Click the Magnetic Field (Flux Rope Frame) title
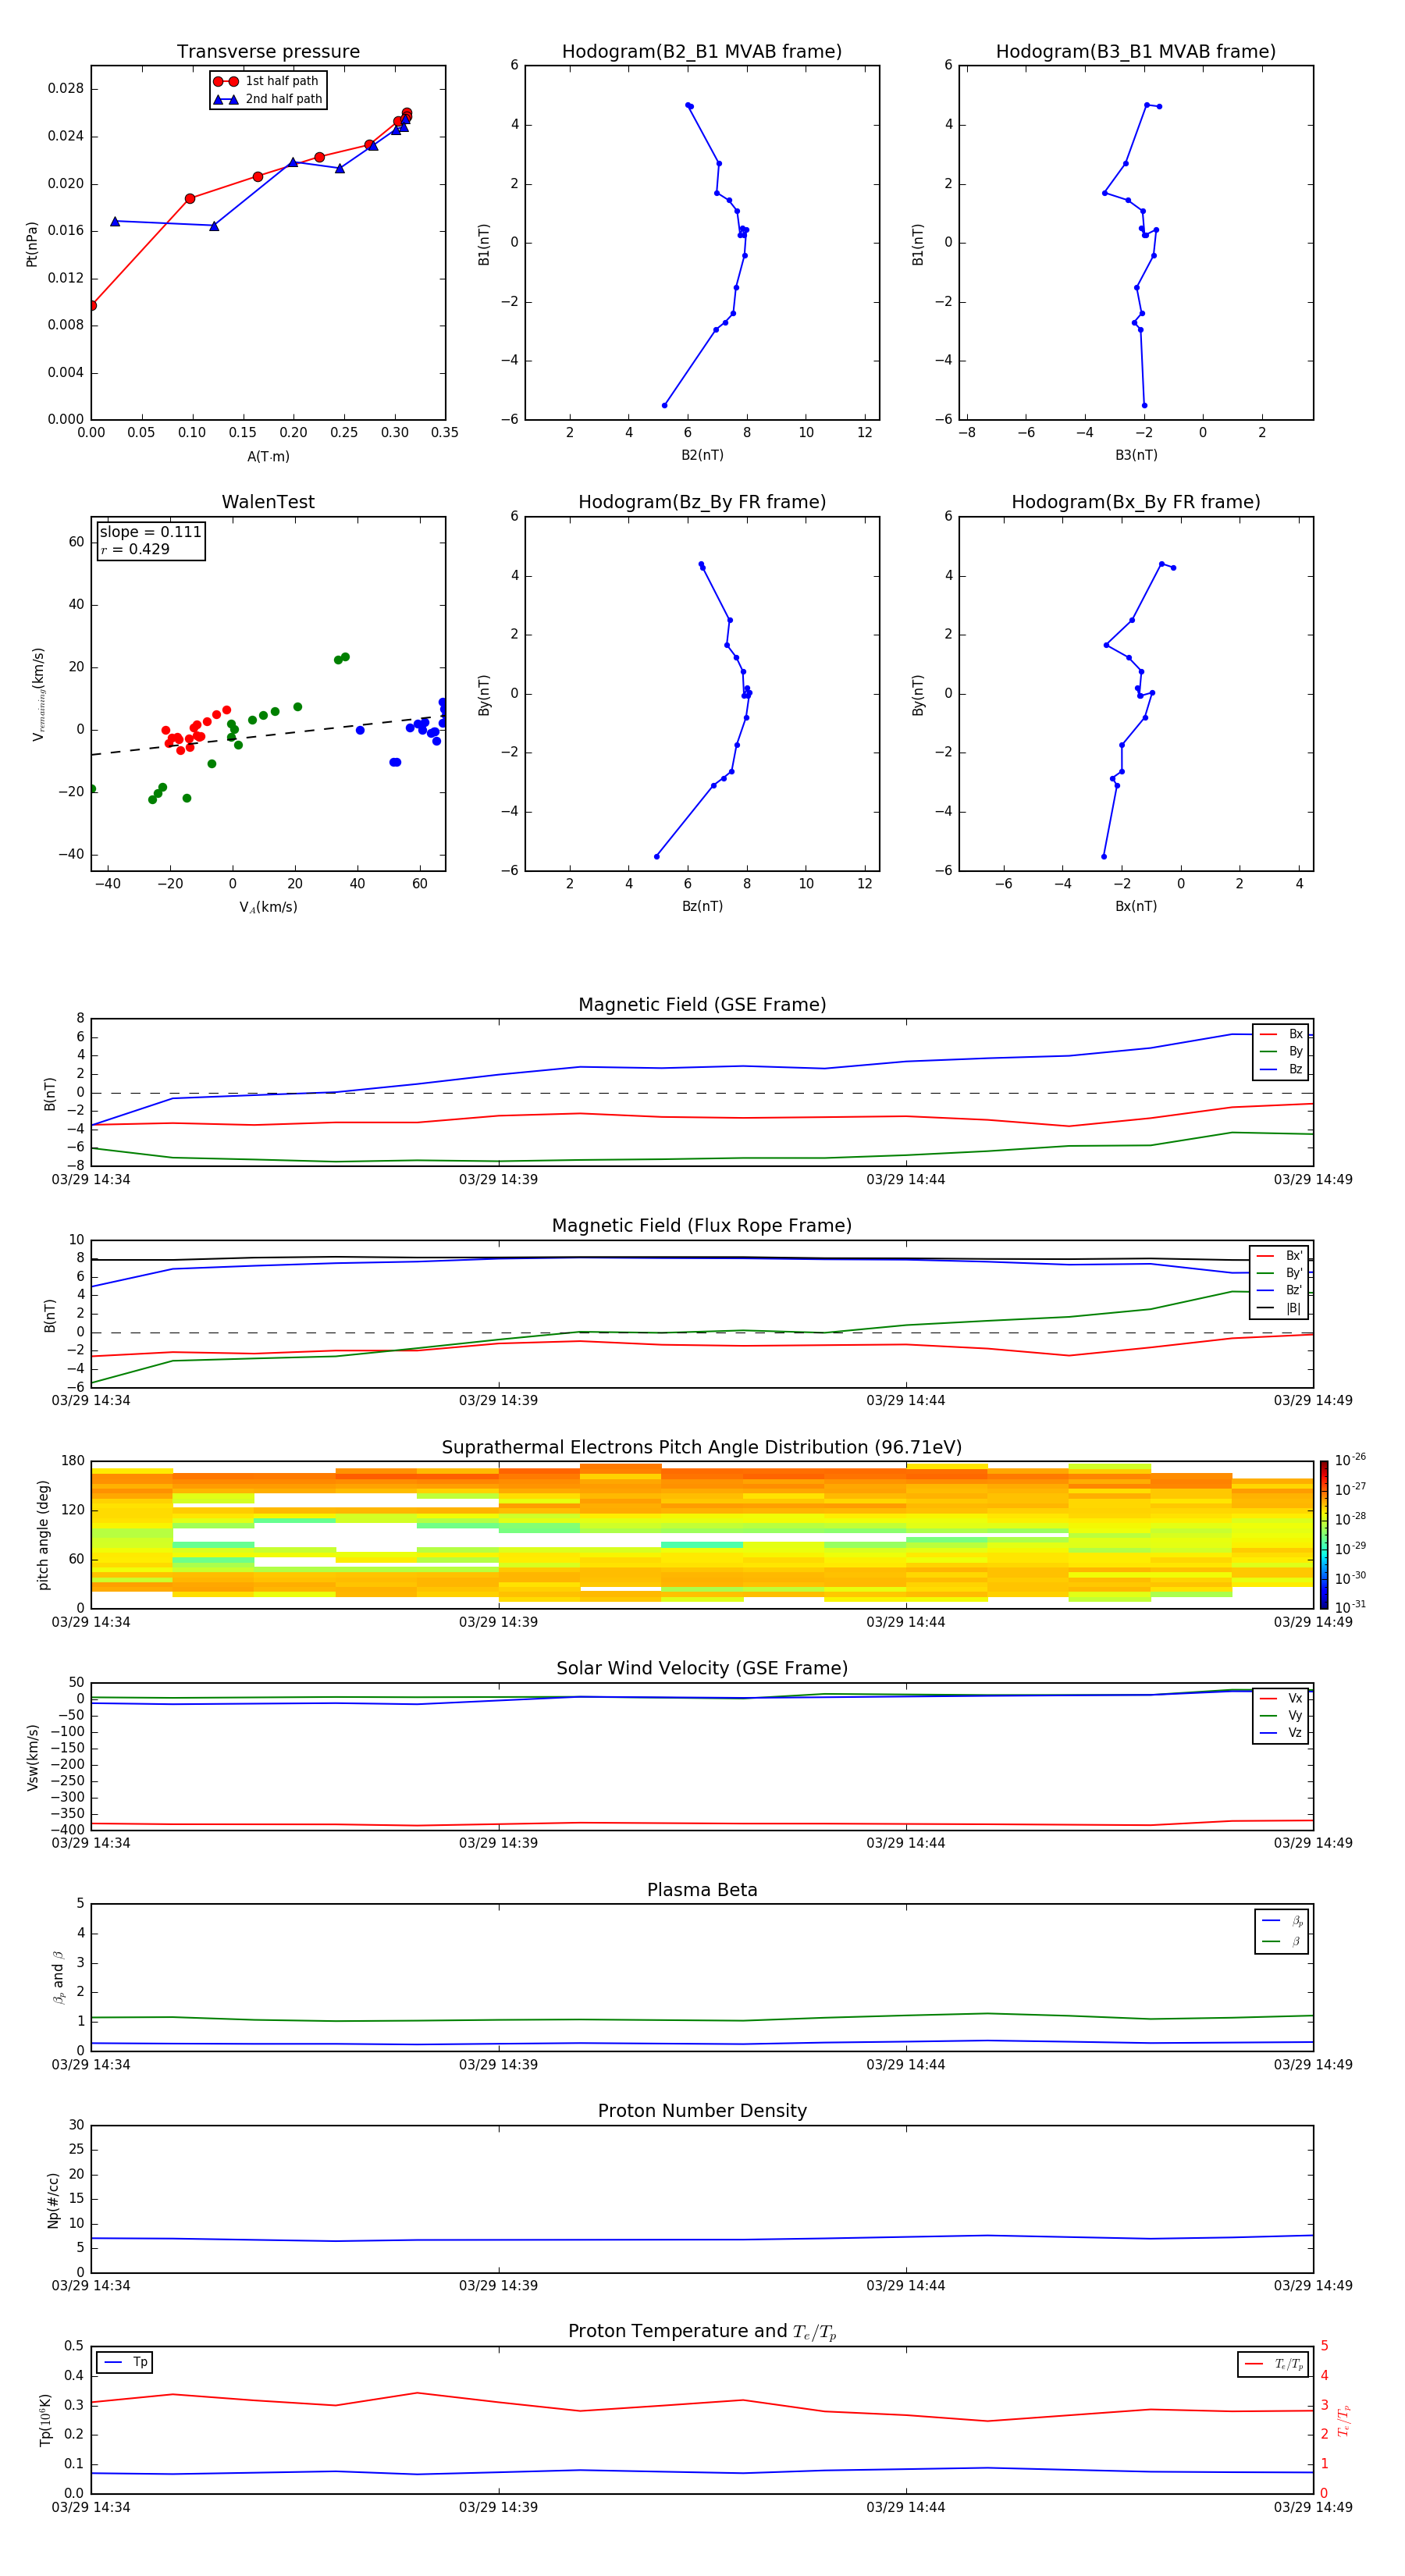 (701, 1225)
